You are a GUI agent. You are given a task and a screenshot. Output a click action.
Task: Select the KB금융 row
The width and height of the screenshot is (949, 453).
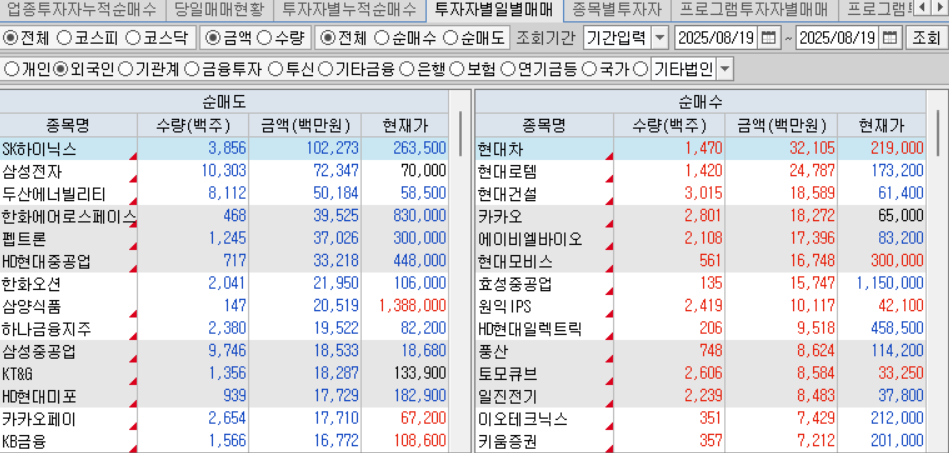[224, 442]
